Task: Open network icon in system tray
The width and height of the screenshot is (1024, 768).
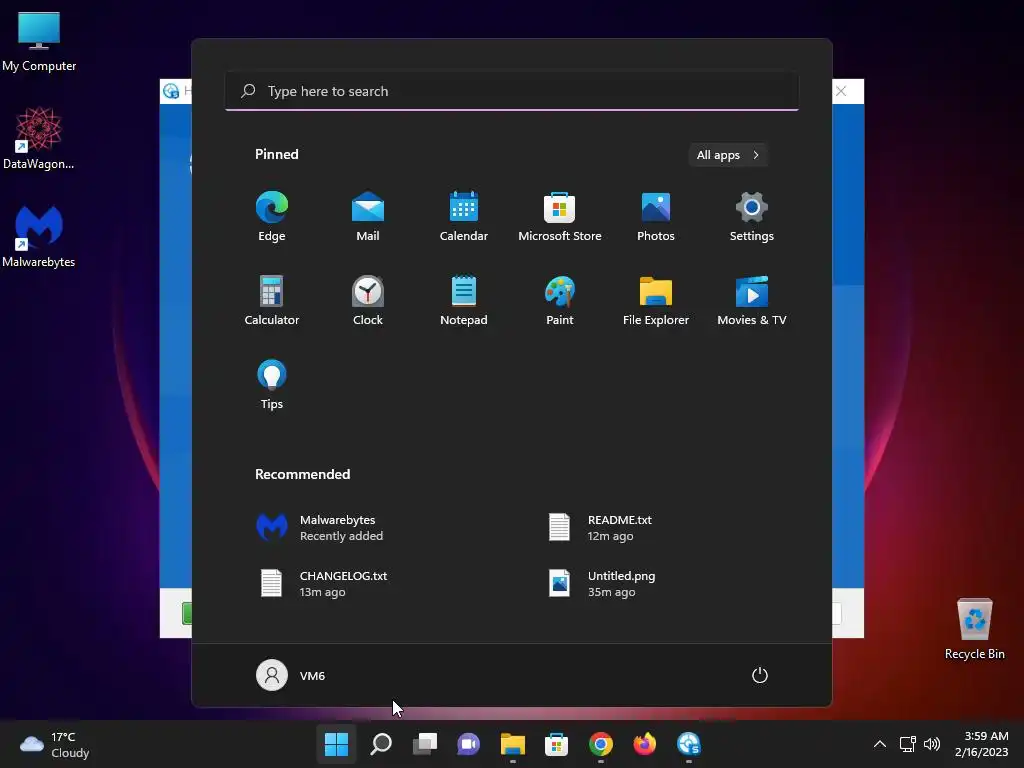Action: [x=907, y=744]
